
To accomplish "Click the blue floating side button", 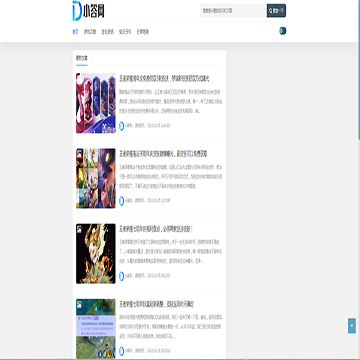I will point(352,326).
